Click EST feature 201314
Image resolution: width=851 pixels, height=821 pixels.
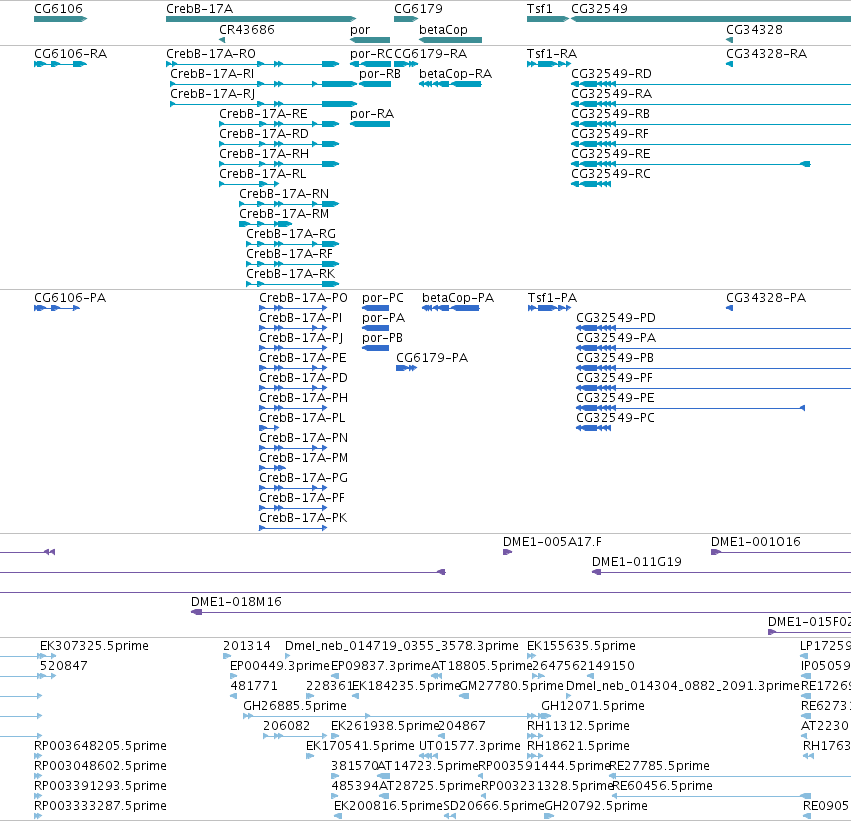point(227,656)
